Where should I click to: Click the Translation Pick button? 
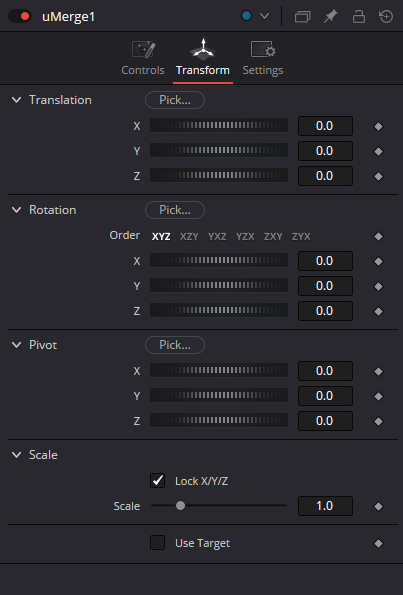click(x=175, y=100)
